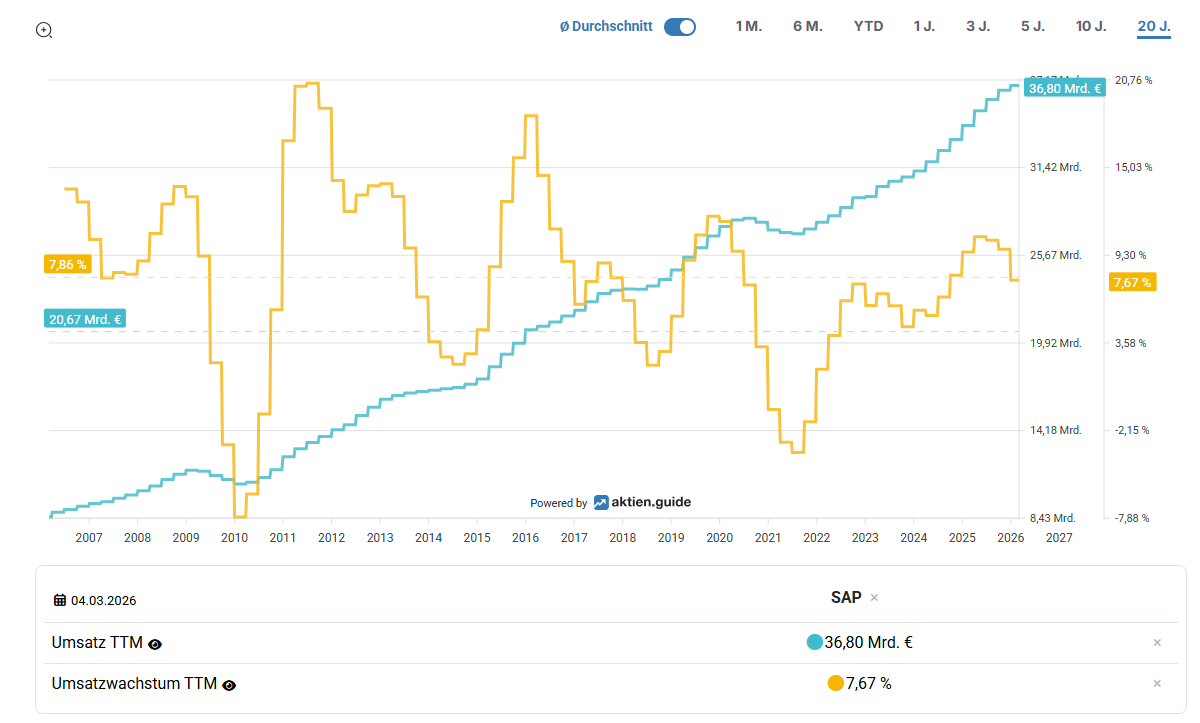Toggle the Durchschnitt average switch
1200x723 pixels.
tap(679, 27)
